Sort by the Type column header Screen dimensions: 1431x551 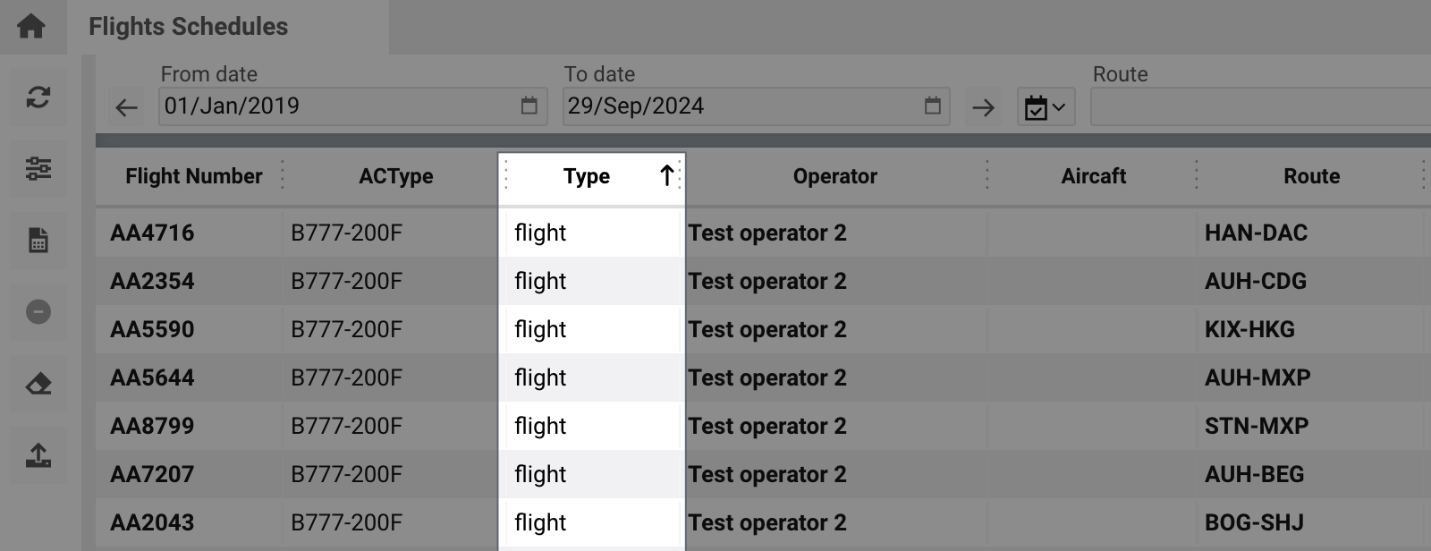point(587,177)
